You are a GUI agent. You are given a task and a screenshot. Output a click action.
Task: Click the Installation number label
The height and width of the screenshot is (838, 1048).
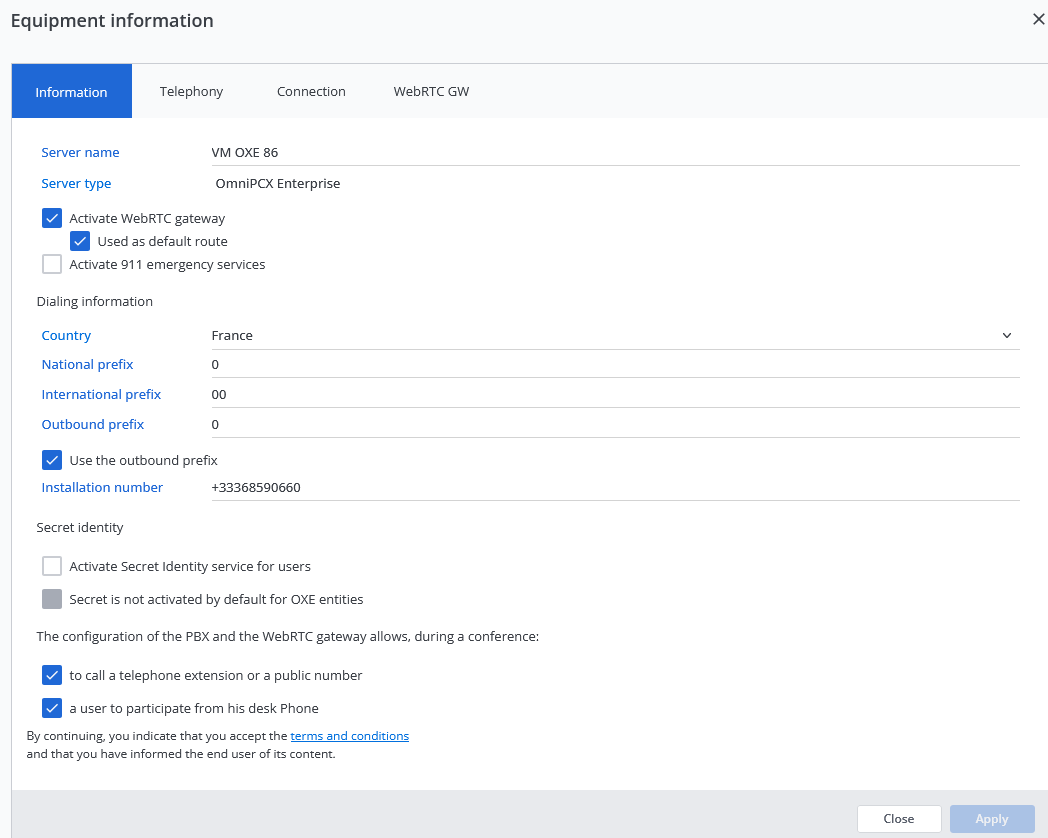coord(102,488)
